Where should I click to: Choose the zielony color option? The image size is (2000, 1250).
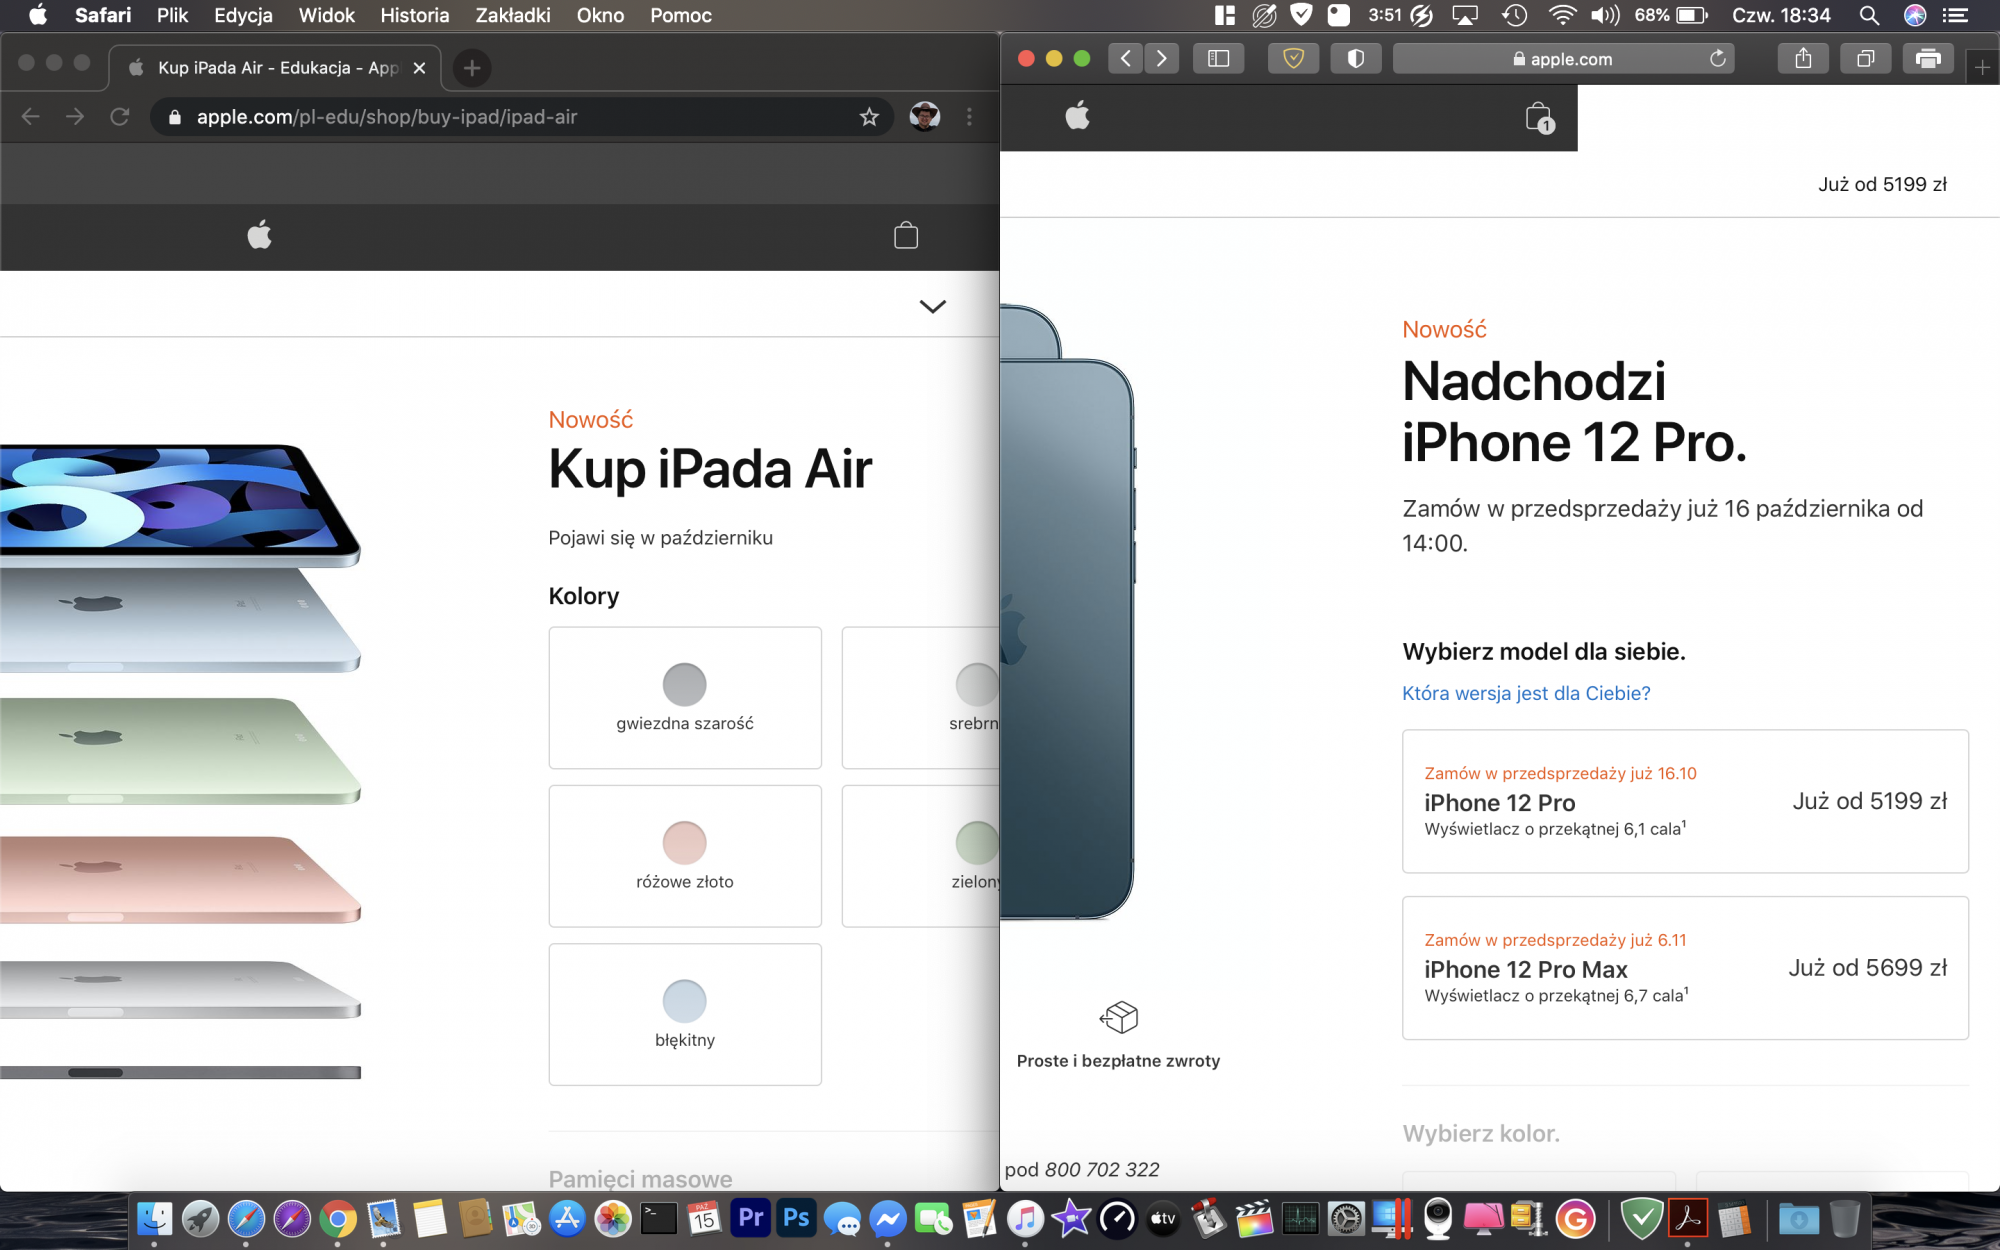pos(921,856)
